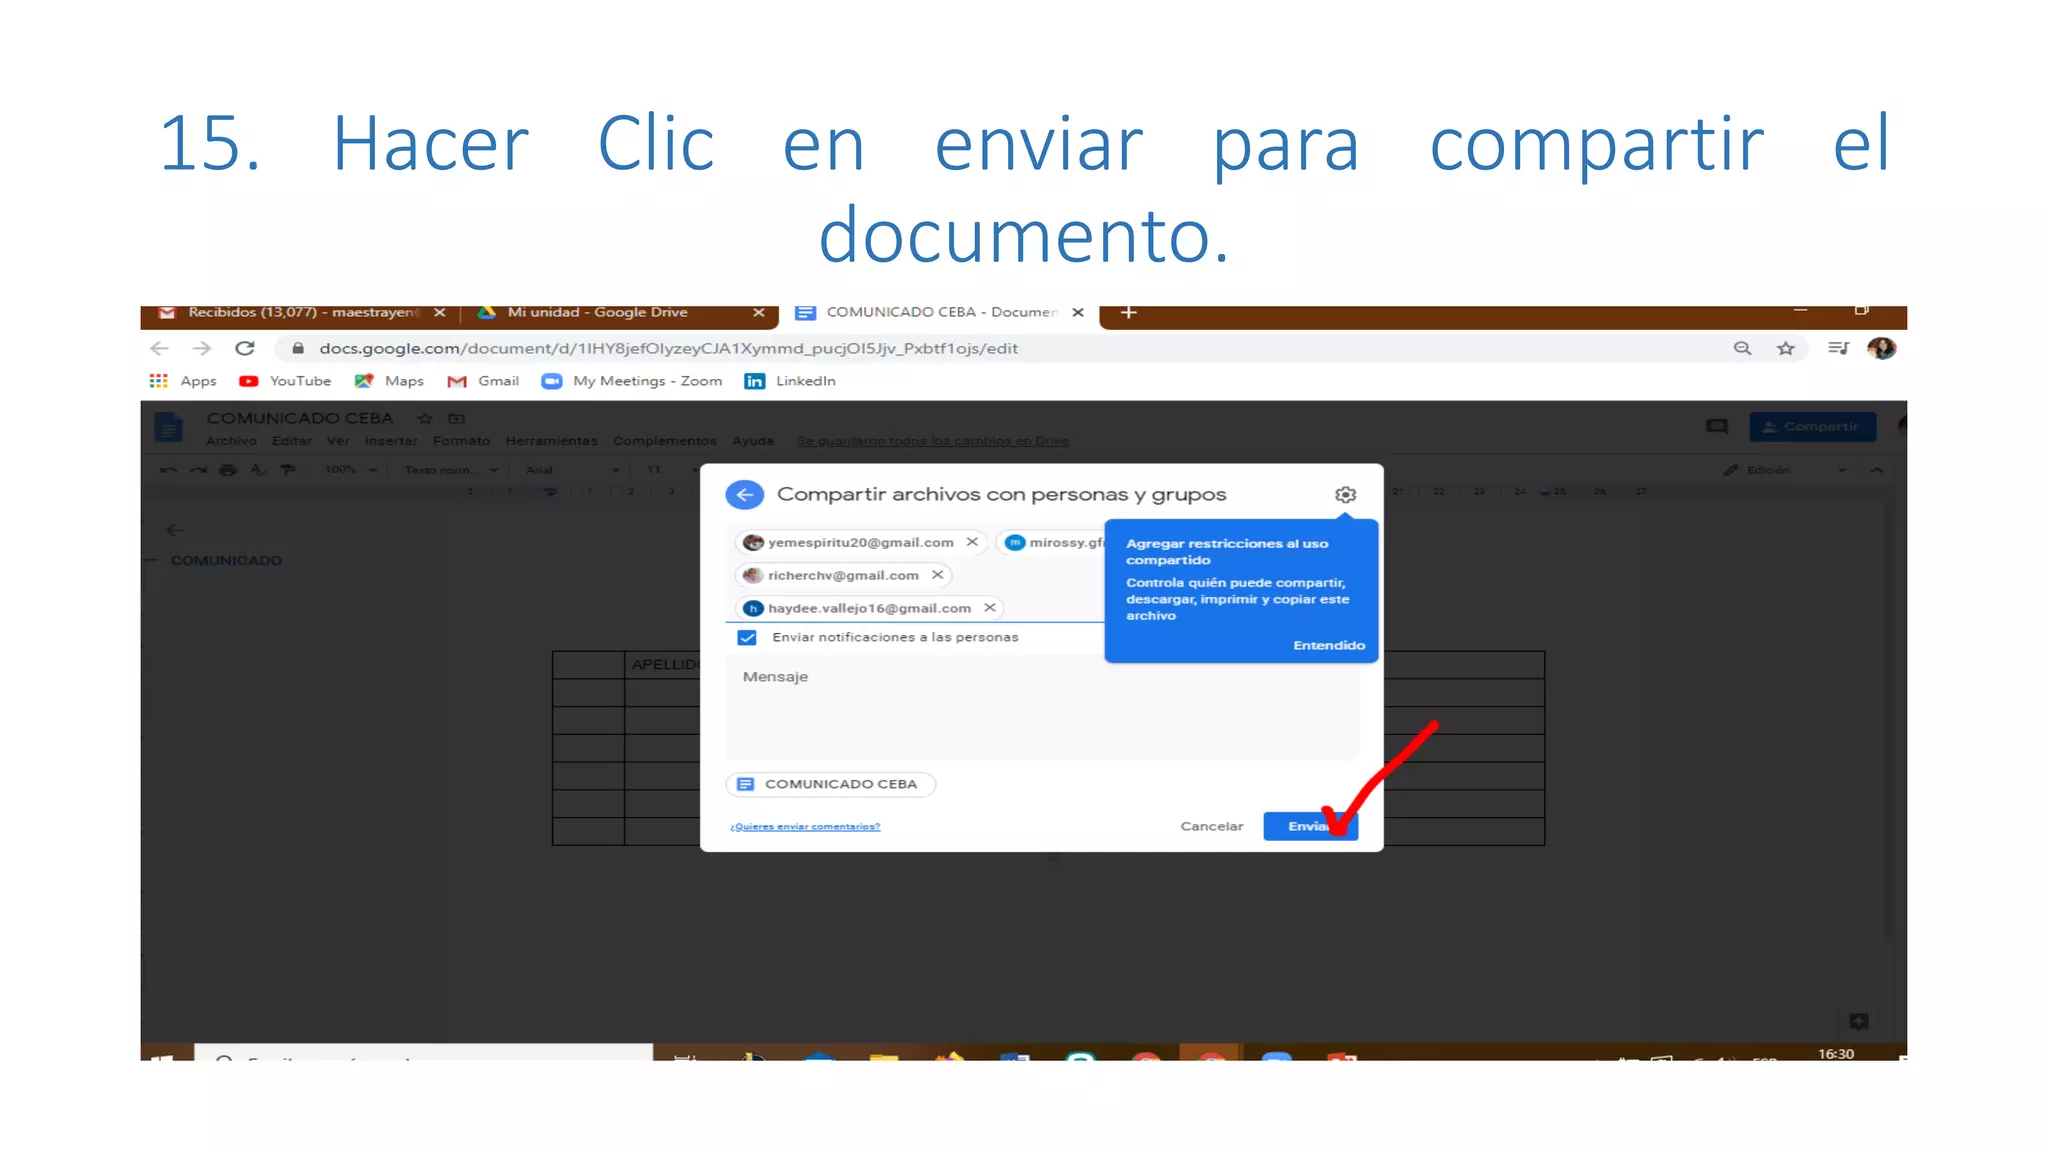2048x1152 pixels.
Task: Toggle Enviar notificaciones a las personas checkbox
Action: click(x=747, y=637)
